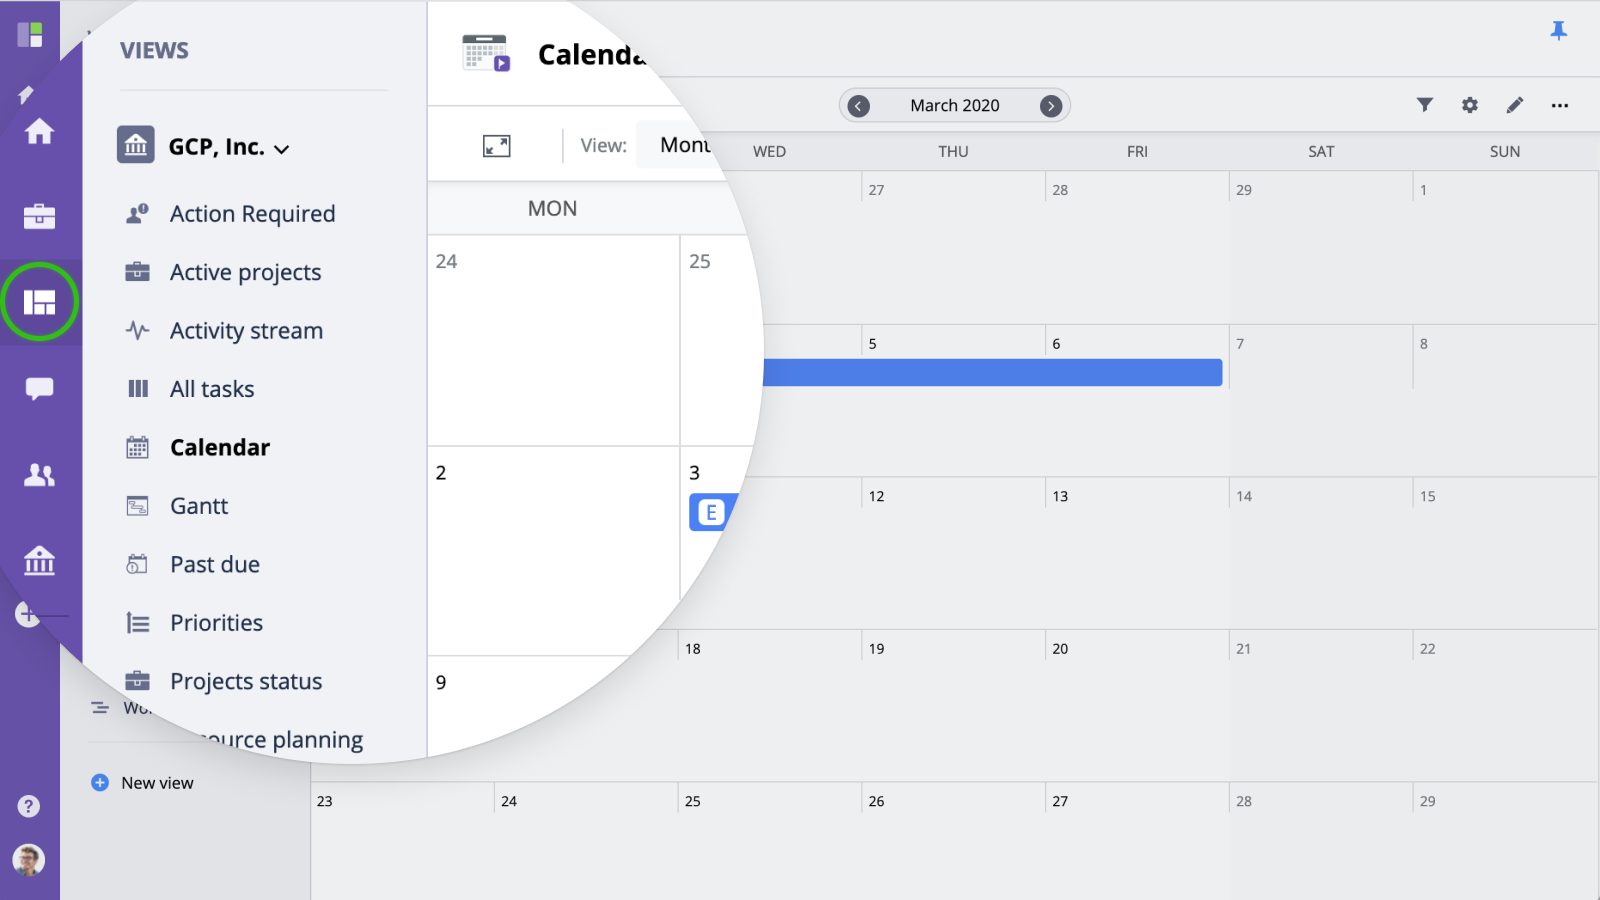
Task: Open the chat bubble icon in sidebar
Action: click(39, 388)
